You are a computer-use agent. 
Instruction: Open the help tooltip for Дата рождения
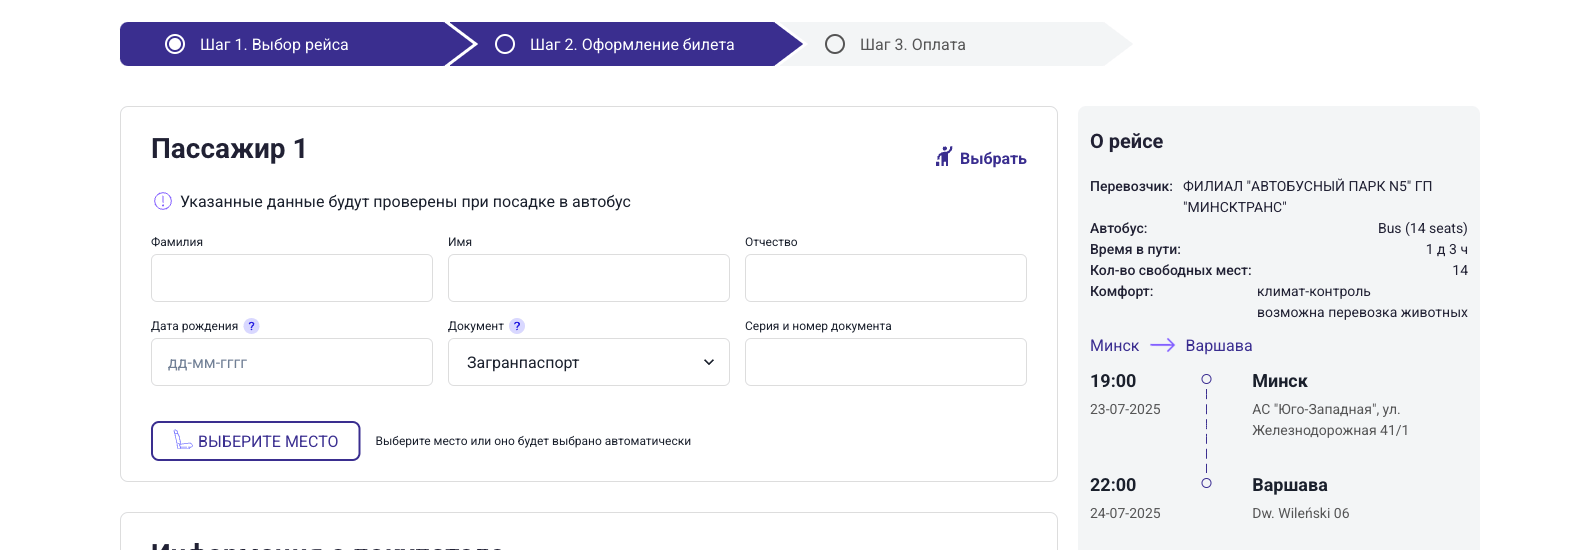[251, 326]
